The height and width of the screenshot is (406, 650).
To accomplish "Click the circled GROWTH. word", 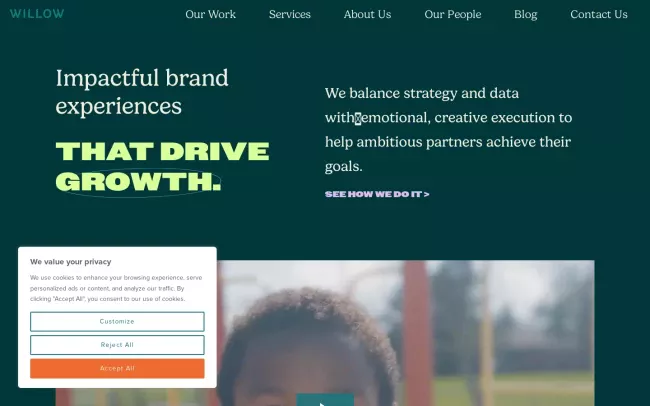I will click(x=138, y=182).
